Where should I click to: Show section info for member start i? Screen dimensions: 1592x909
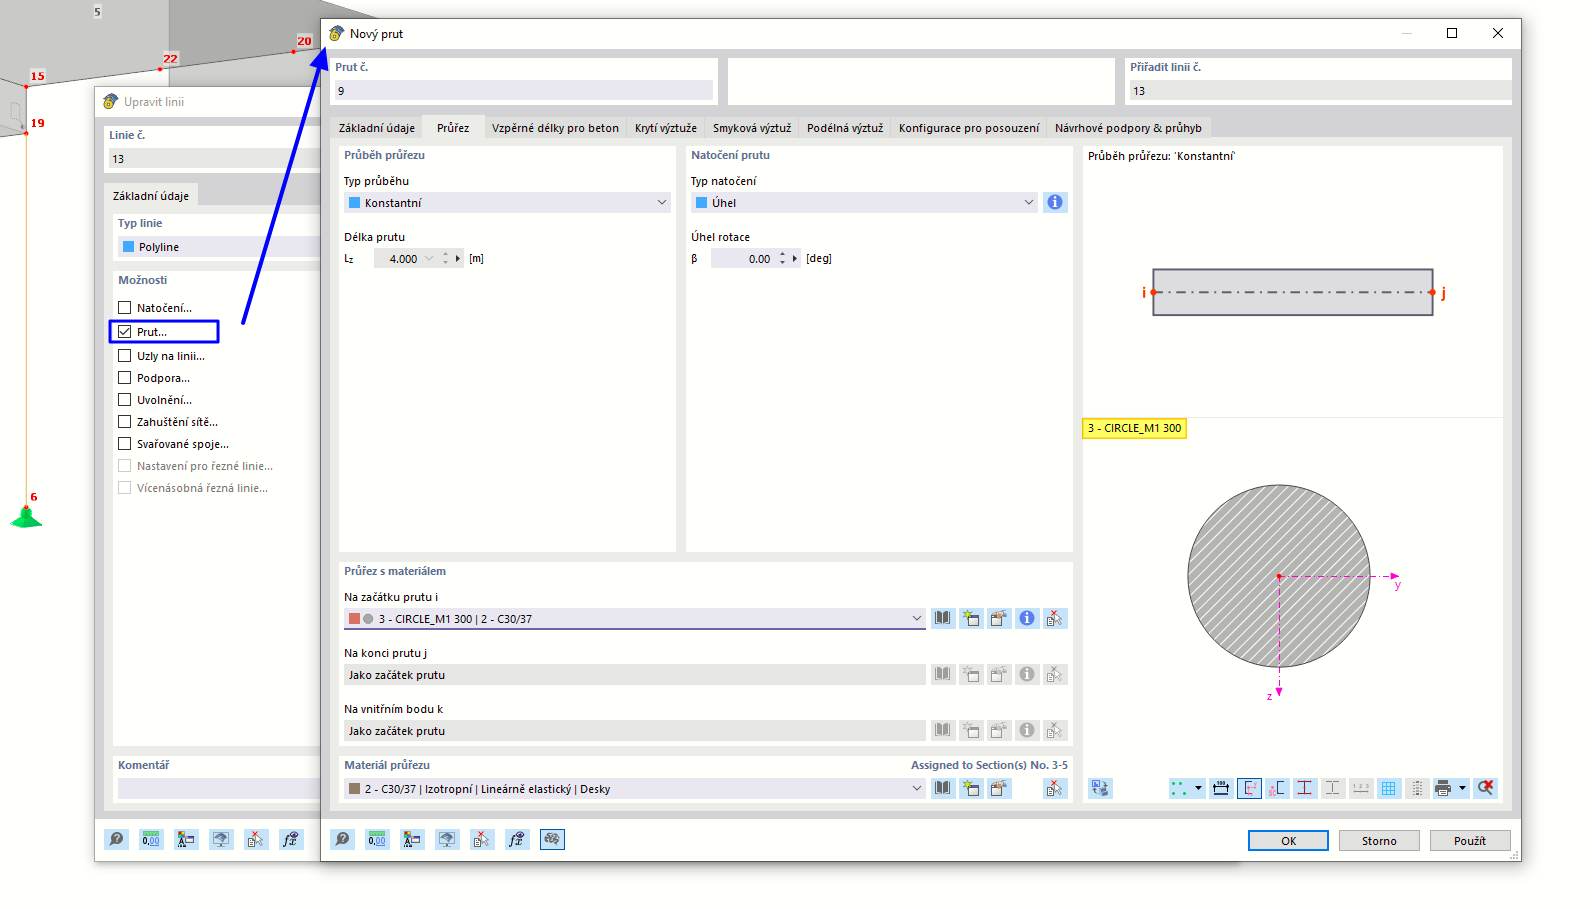tap(1026, 619)
